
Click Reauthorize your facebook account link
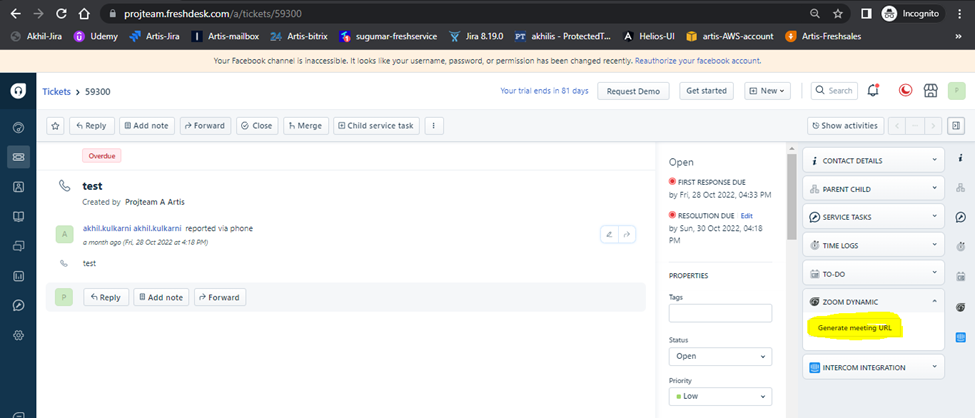tap(698, 61)
